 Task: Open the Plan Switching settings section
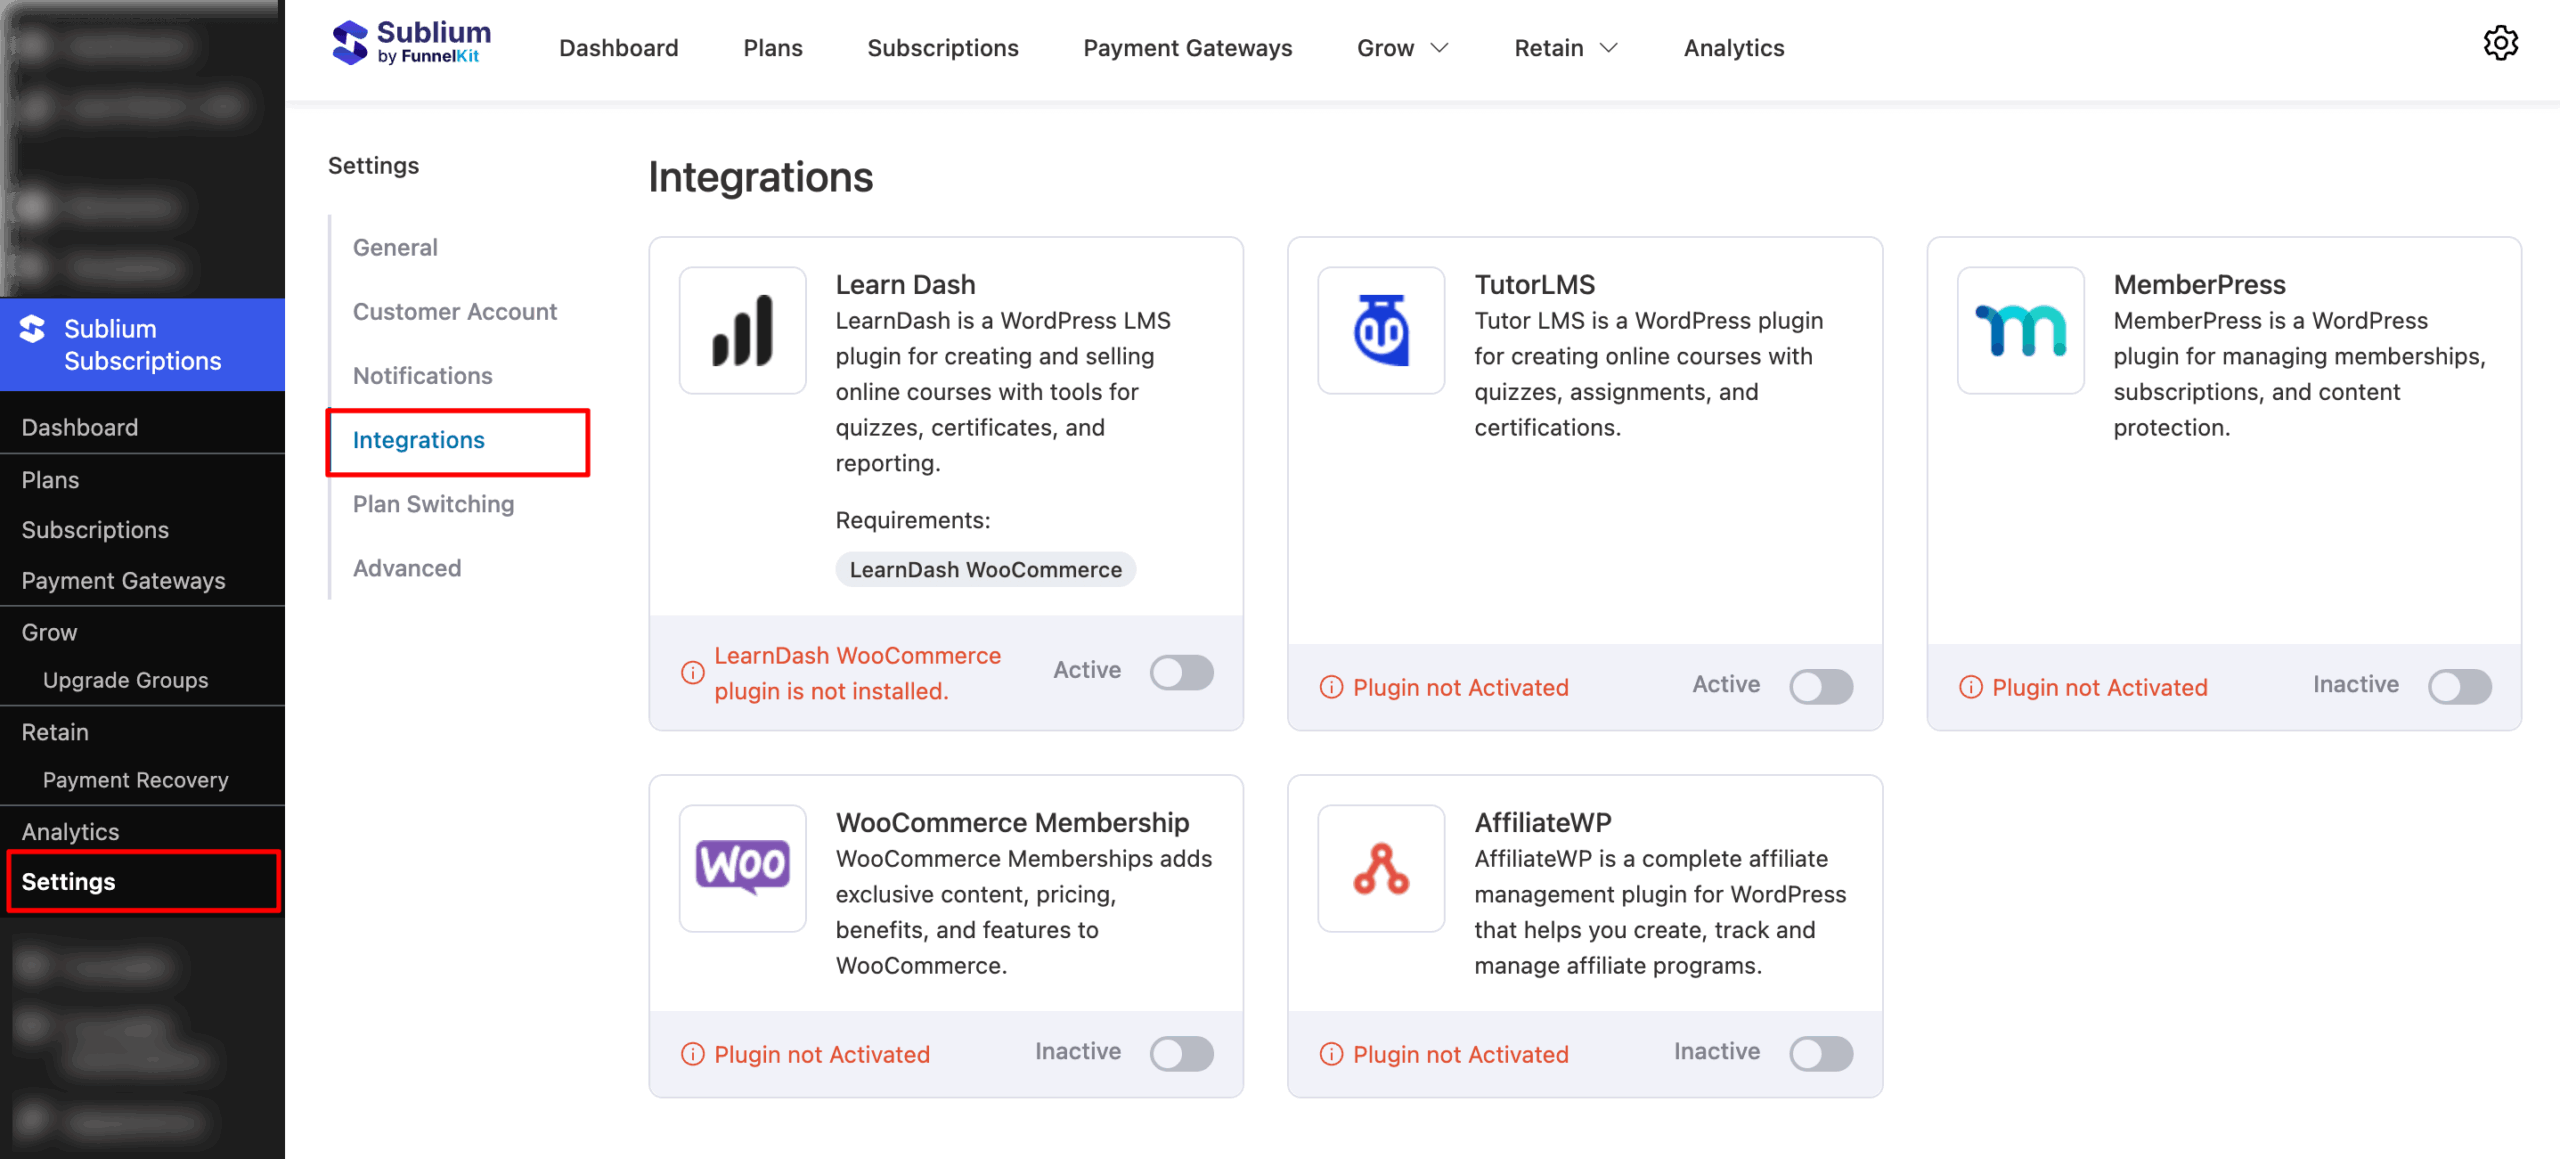433,504
